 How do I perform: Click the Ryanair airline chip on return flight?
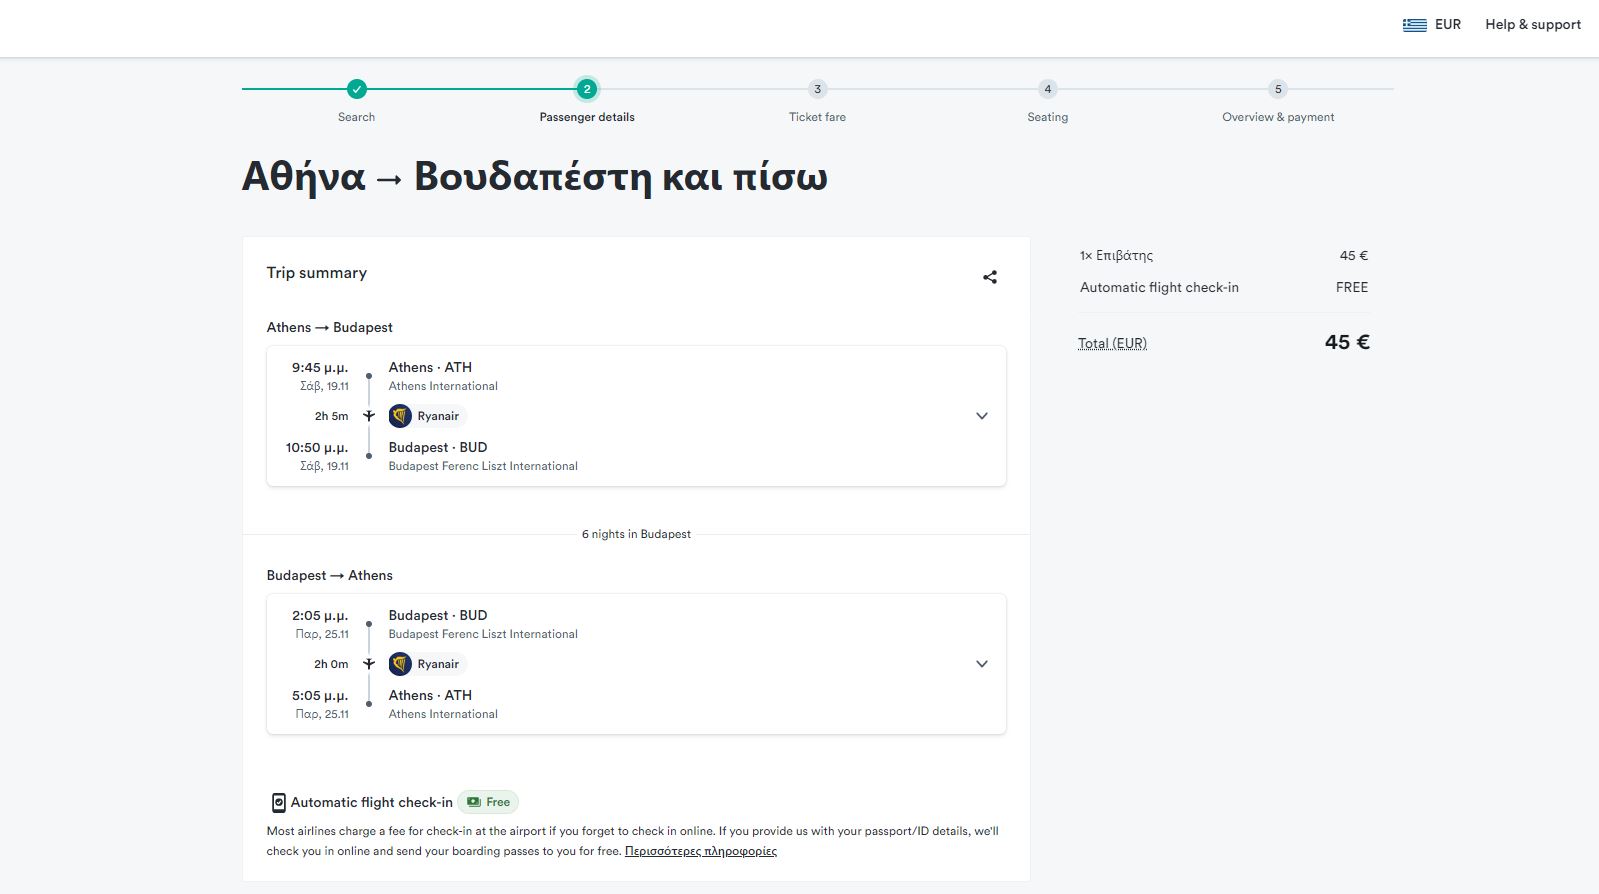[427, 664]
